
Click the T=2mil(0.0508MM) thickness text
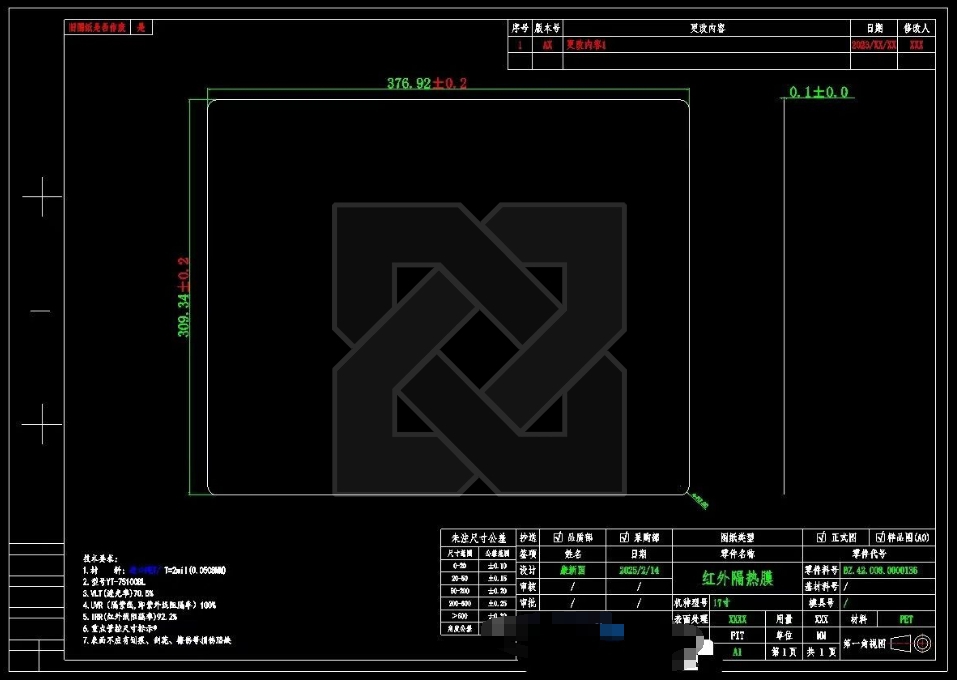pos(195,570)
